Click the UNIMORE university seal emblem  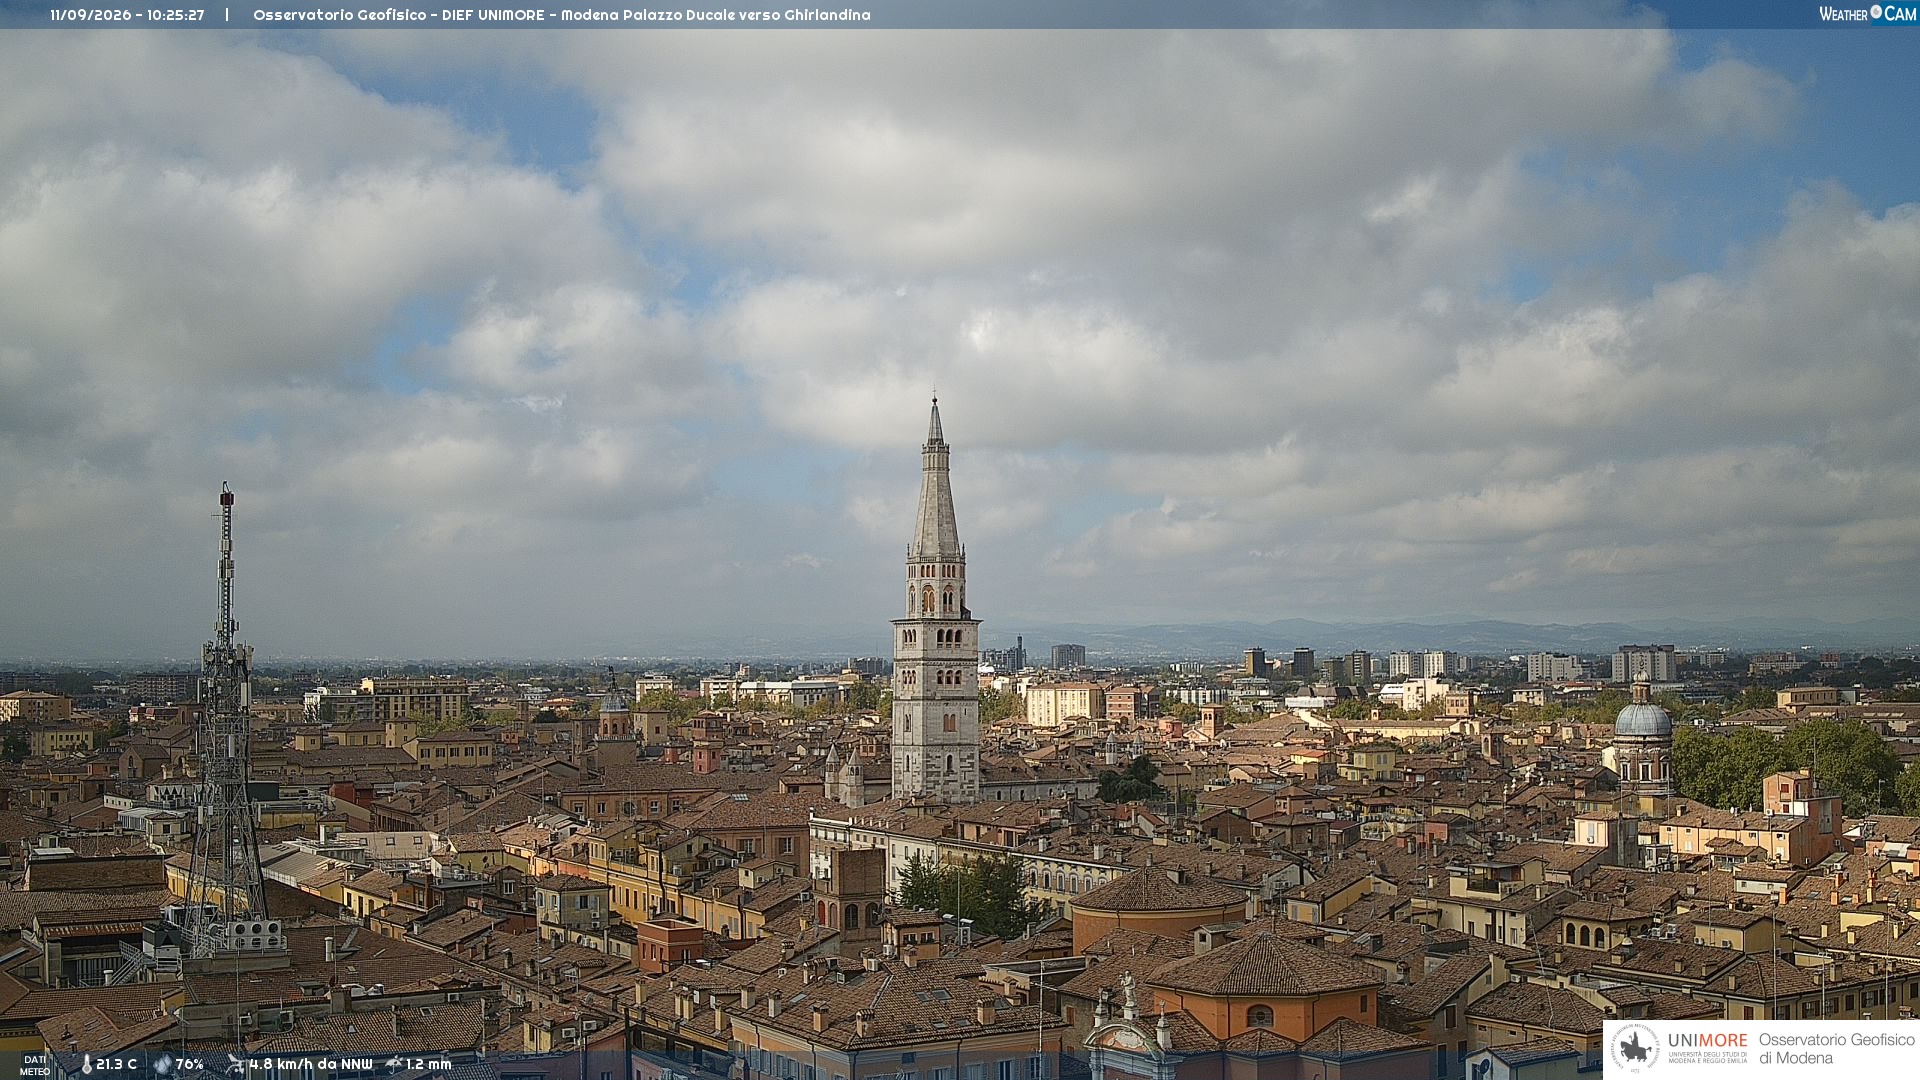1635,1049
